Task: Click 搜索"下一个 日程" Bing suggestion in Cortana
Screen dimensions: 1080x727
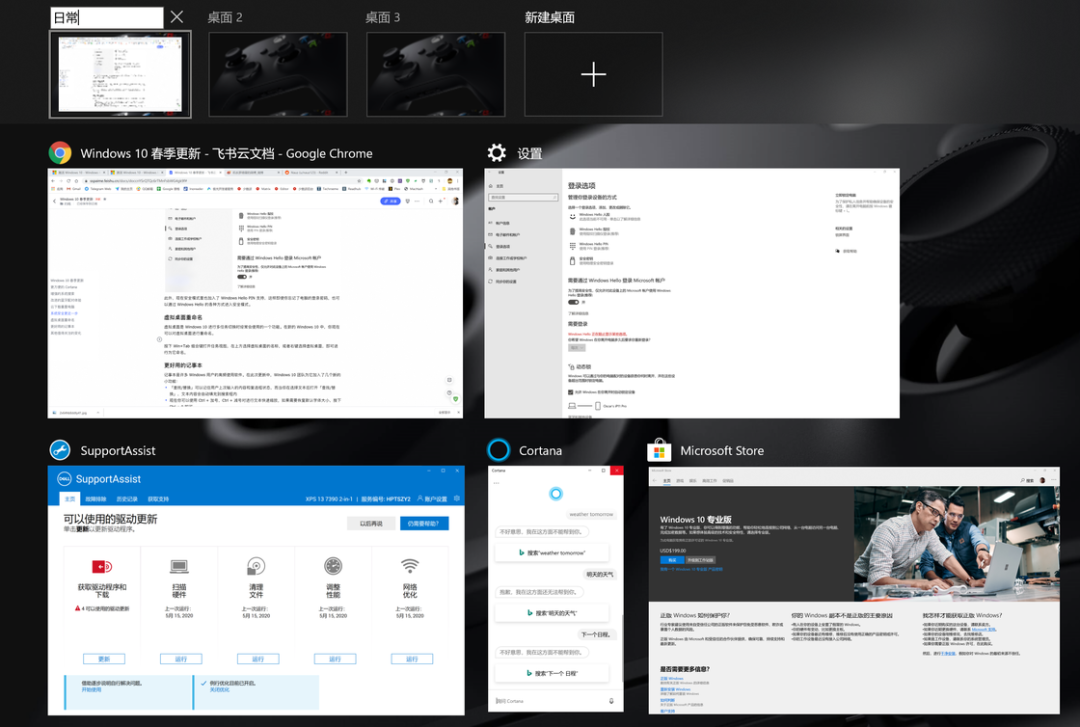Action: (x=552, y=673)
